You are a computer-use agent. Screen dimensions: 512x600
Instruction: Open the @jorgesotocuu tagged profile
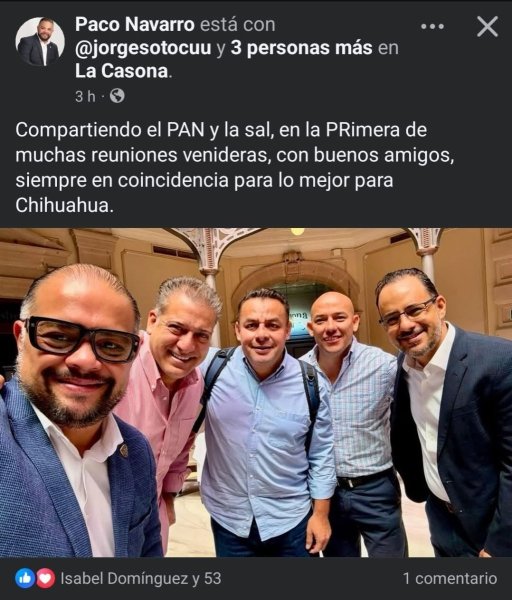(x=143, y=48)
